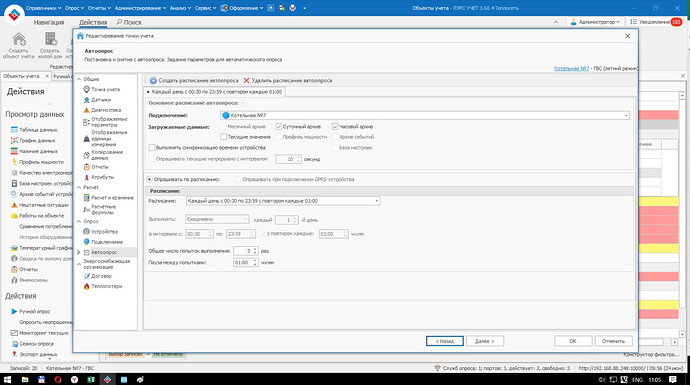
Task: Enable Текущие значения checkbox
Action: point(223,137)
